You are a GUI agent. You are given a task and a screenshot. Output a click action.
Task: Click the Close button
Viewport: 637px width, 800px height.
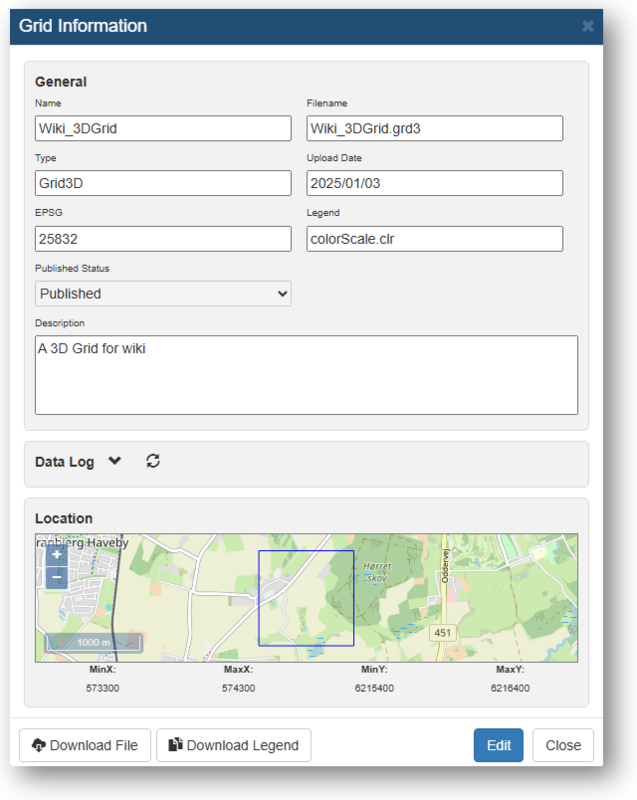coord(563,745)
